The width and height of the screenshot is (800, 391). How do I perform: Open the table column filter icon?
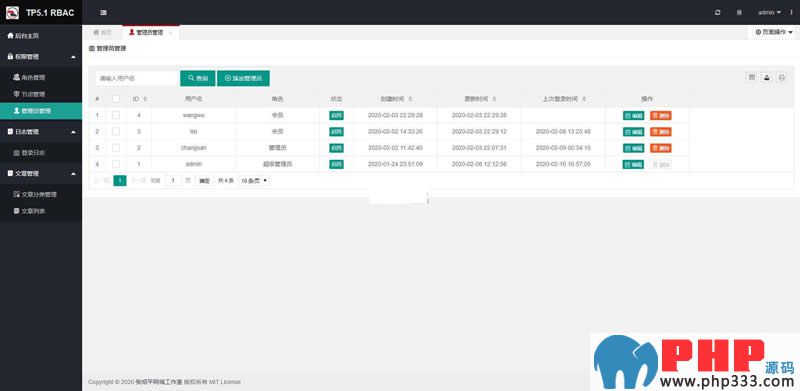coord(751,77)
